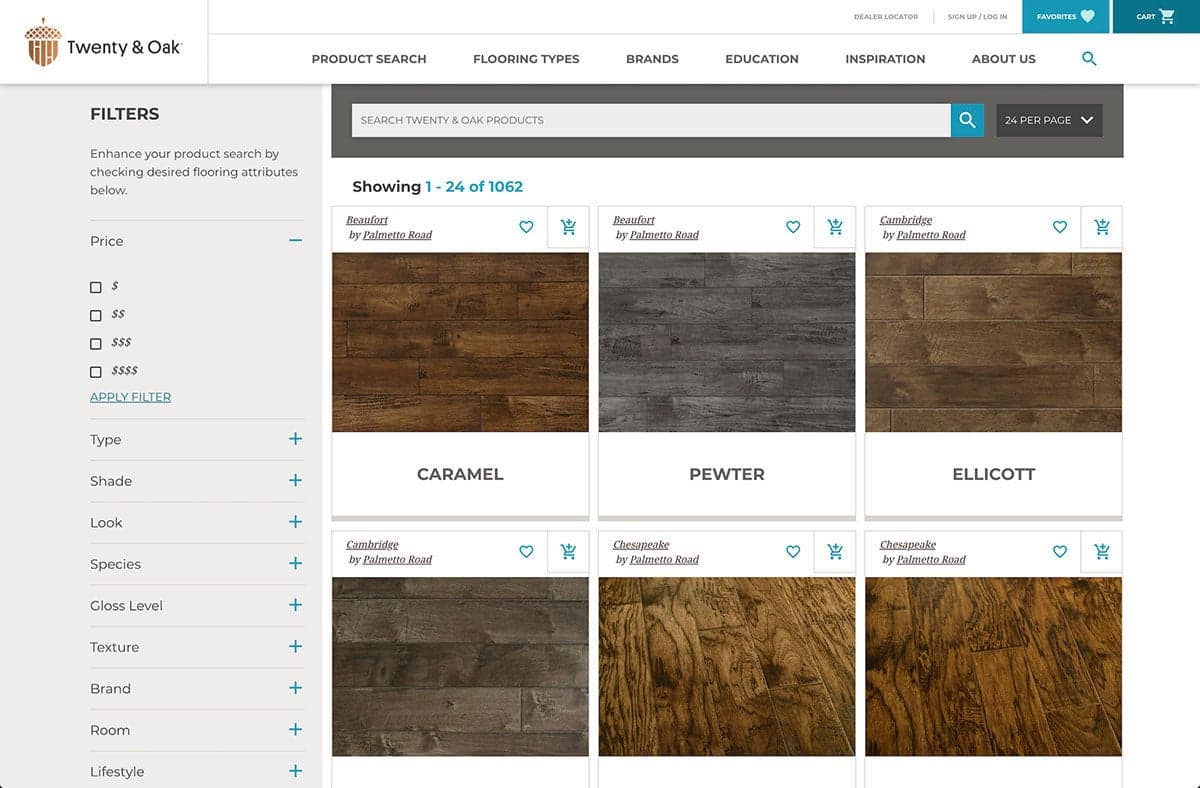Add Ellicott flooring to cart
The image size is (1200, 788).
tap(1102, 227)
